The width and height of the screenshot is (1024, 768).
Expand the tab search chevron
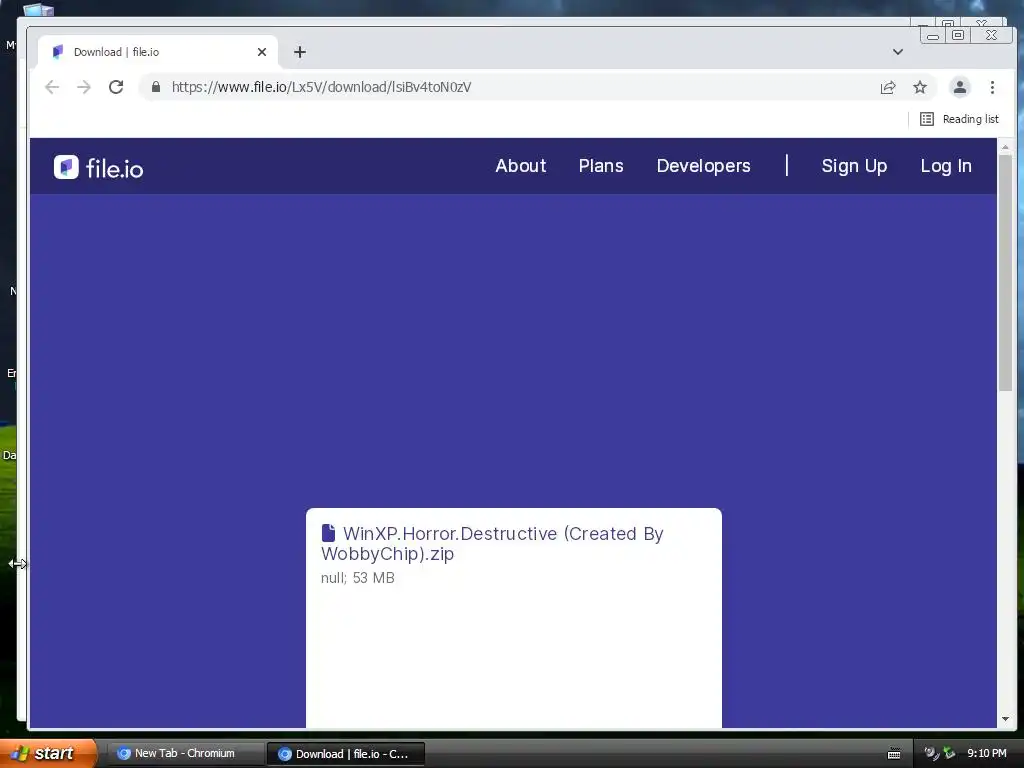[898, 52]
